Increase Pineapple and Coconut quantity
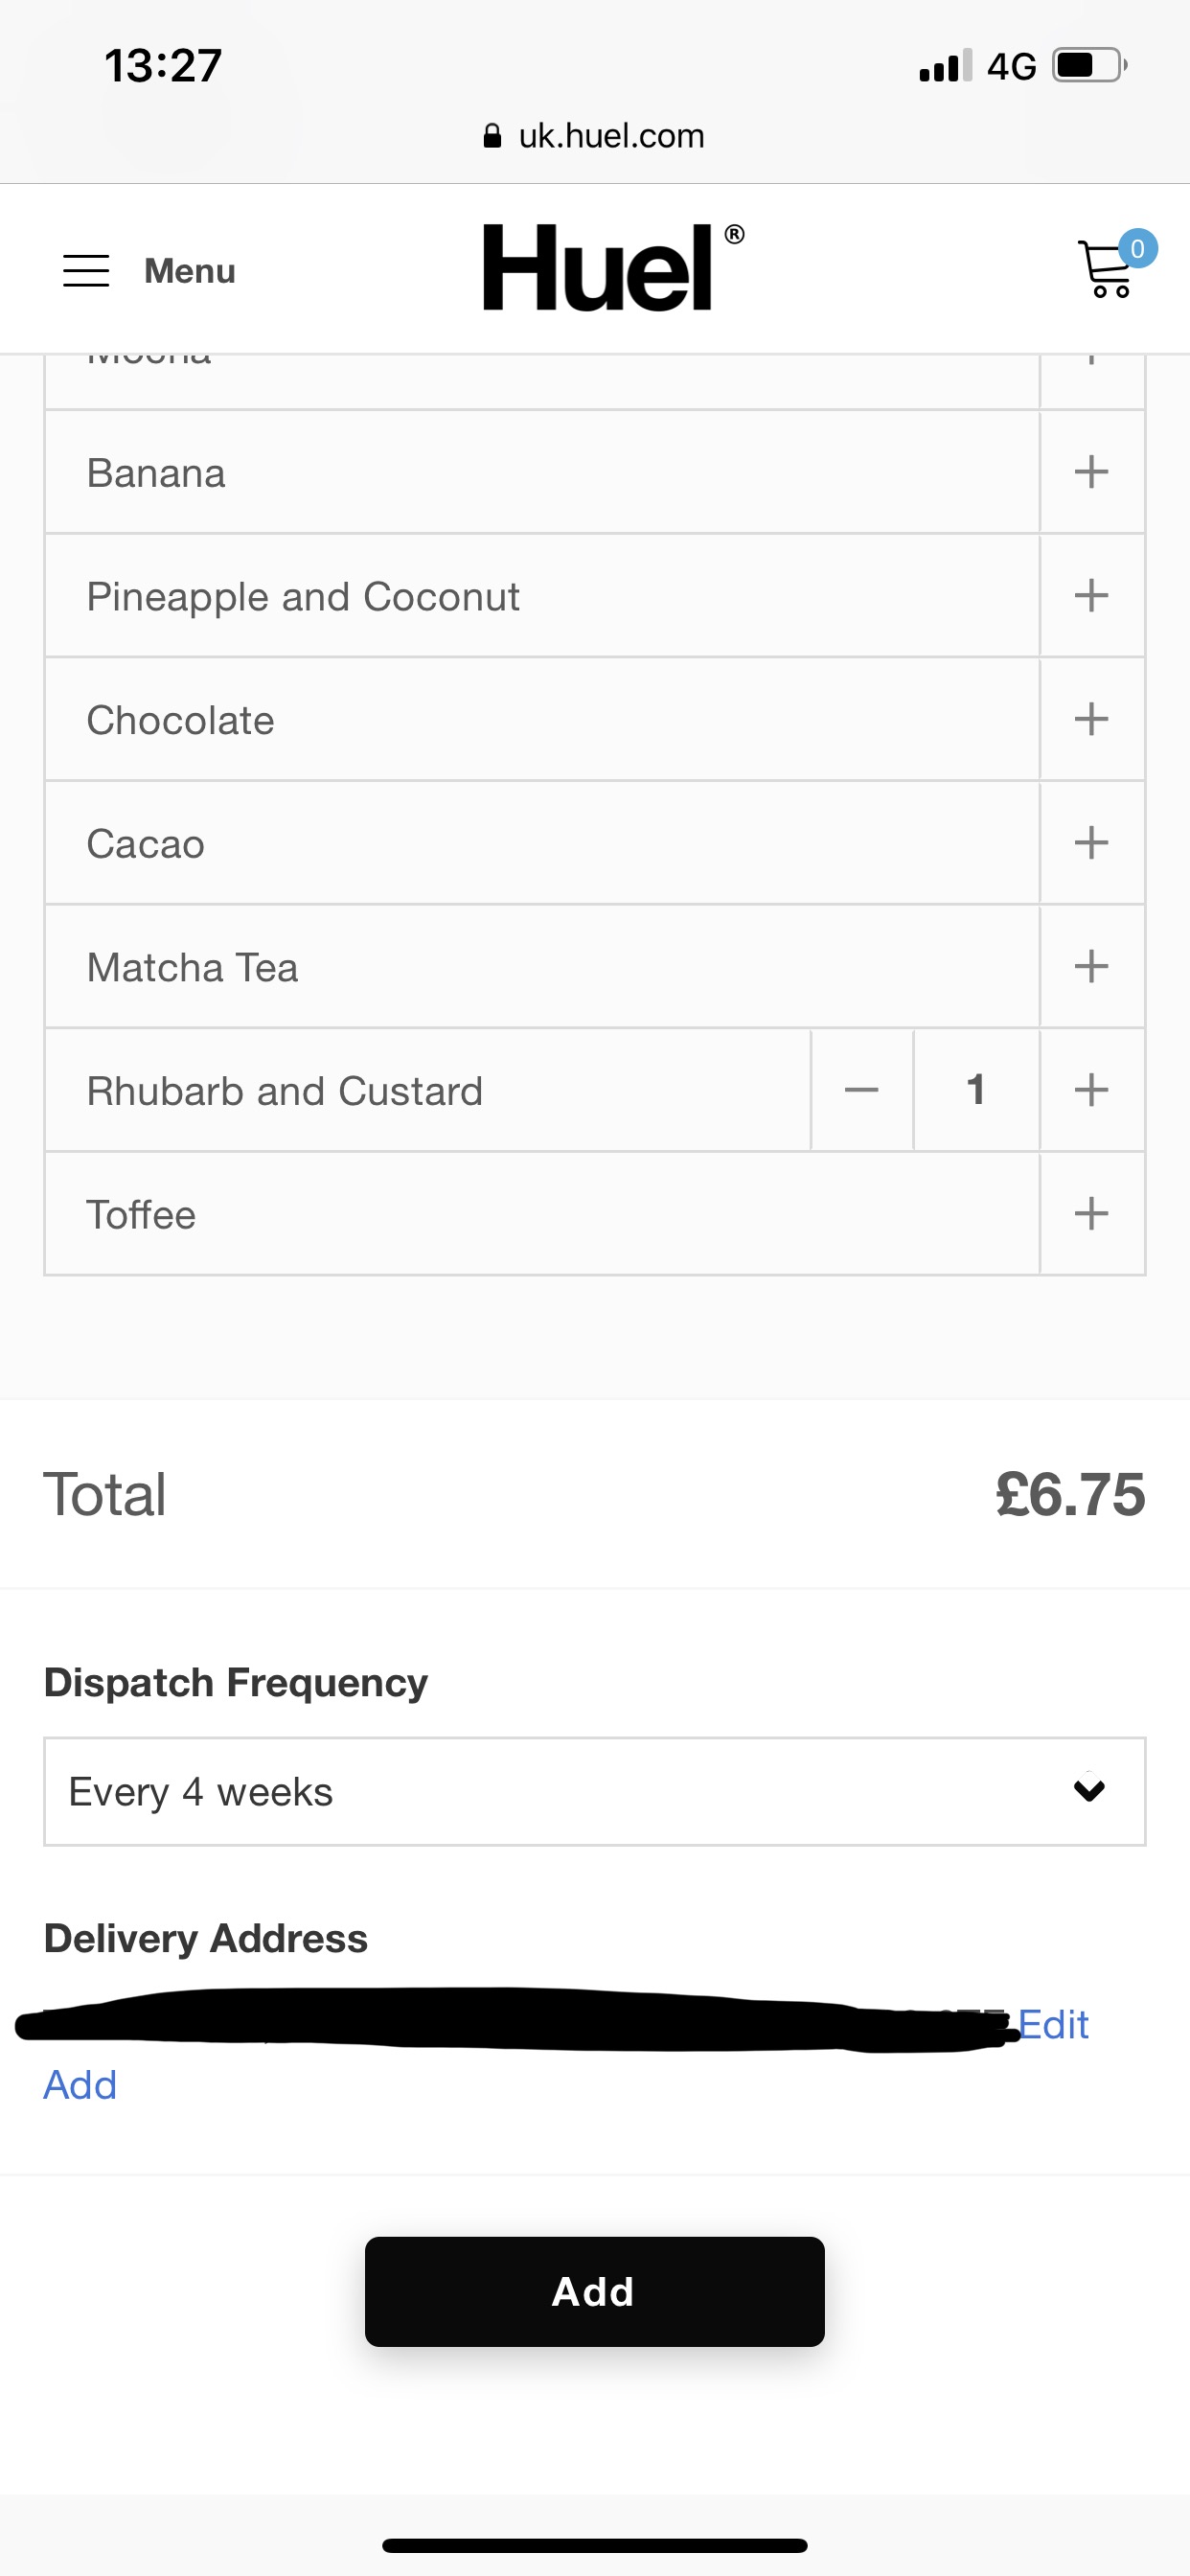Viewport: 1190px width, 2576px height. pos(1091,596)
